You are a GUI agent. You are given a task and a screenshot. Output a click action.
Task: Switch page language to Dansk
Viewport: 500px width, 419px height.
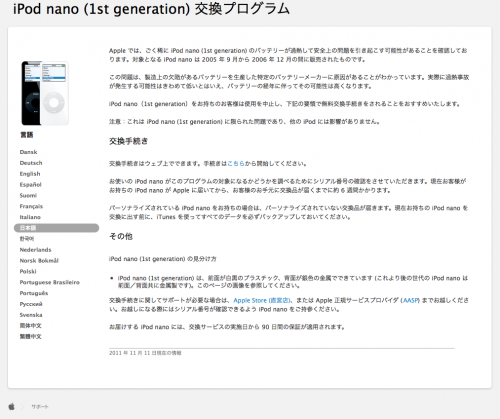click(x=28, y=152)
